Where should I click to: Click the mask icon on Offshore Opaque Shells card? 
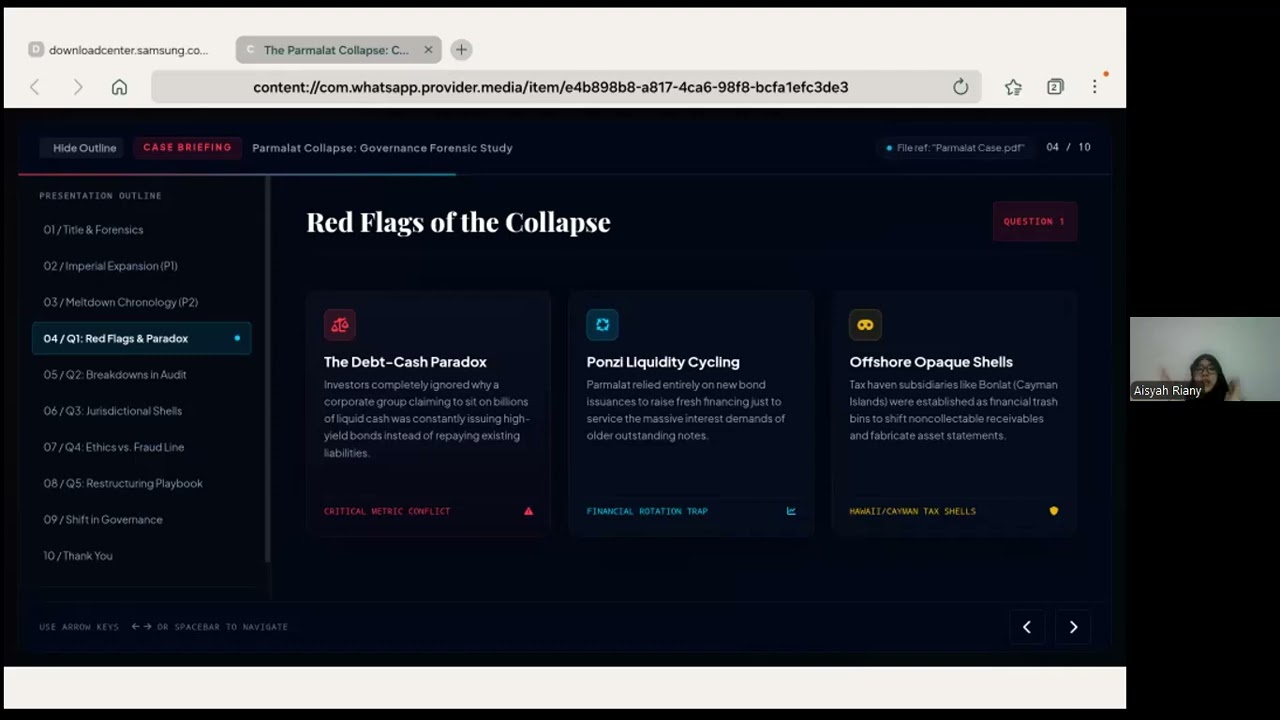tap(865, 325)
